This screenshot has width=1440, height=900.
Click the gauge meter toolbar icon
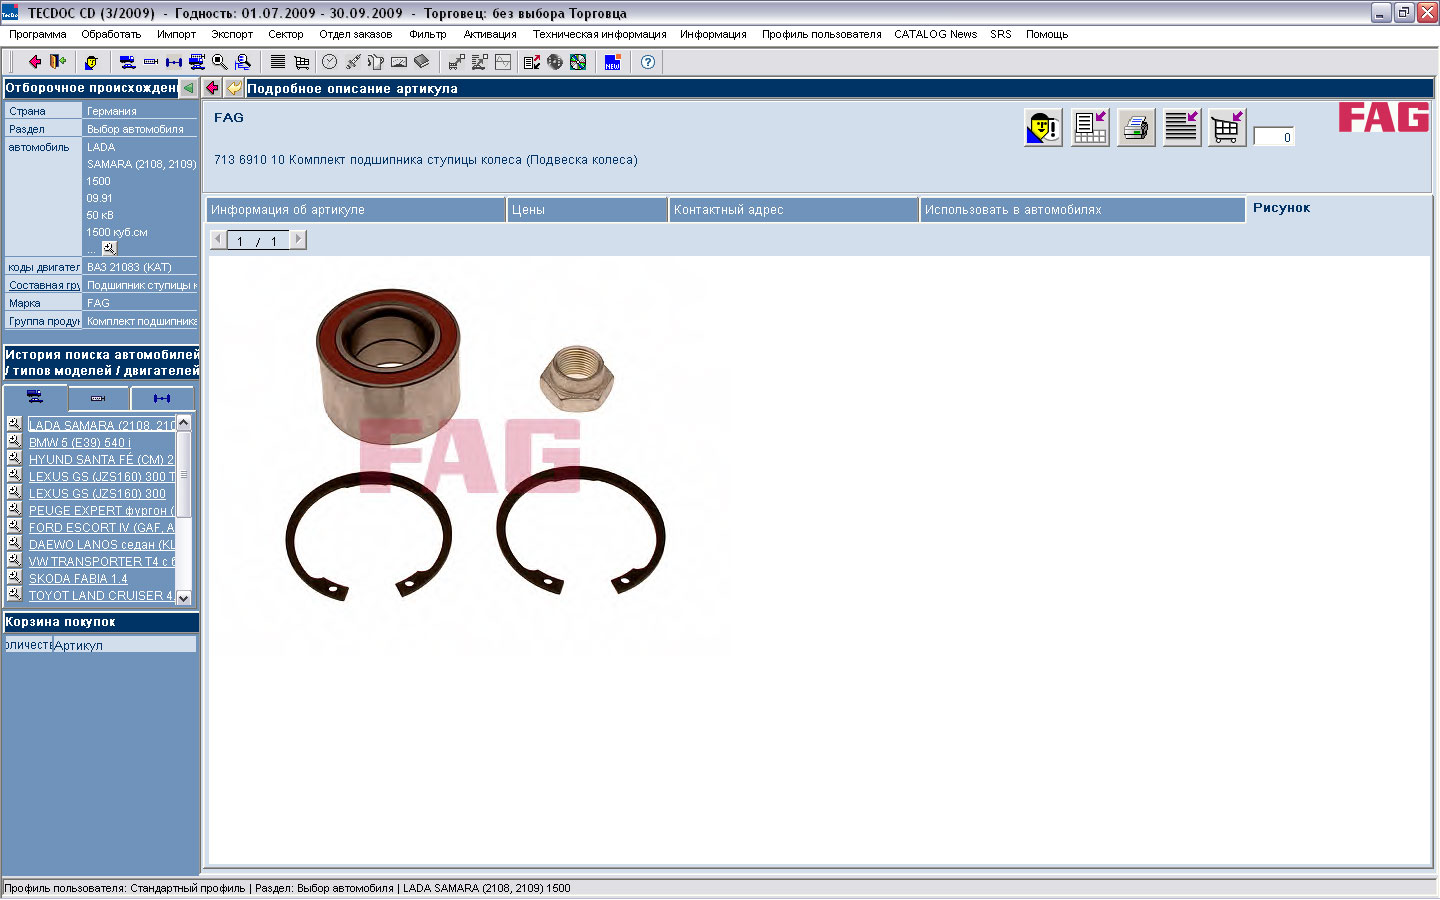pyautogui.click(x=399, y=62)
